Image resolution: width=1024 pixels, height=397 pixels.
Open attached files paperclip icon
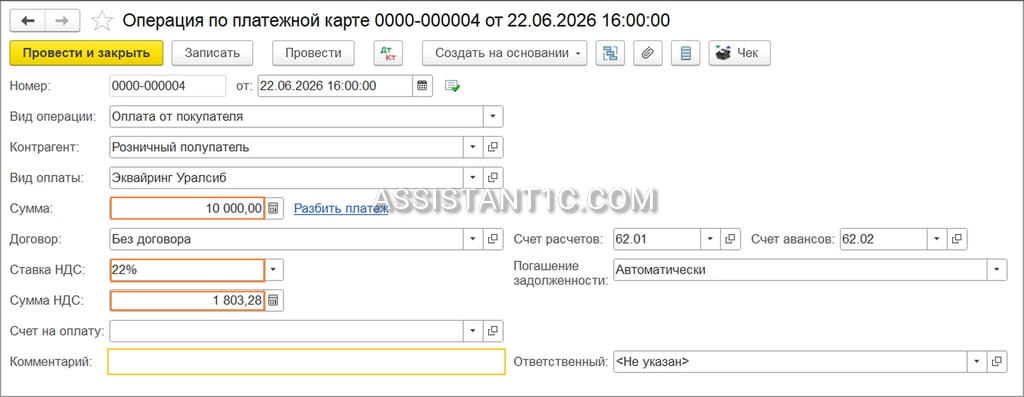[x=647, y=54]
